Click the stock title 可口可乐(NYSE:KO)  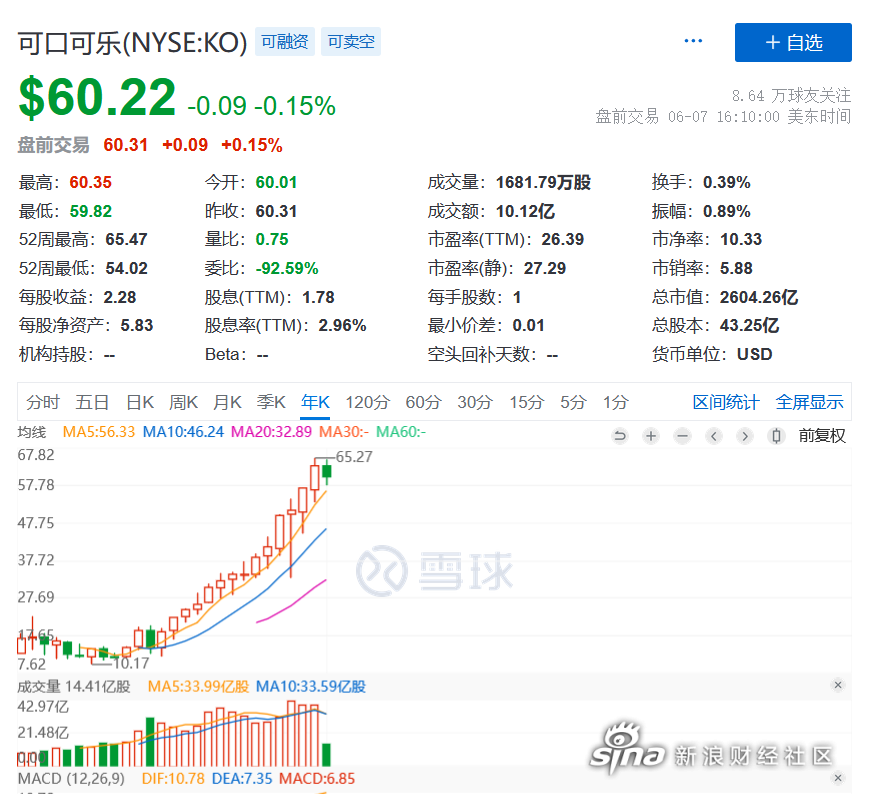point(132,43)
